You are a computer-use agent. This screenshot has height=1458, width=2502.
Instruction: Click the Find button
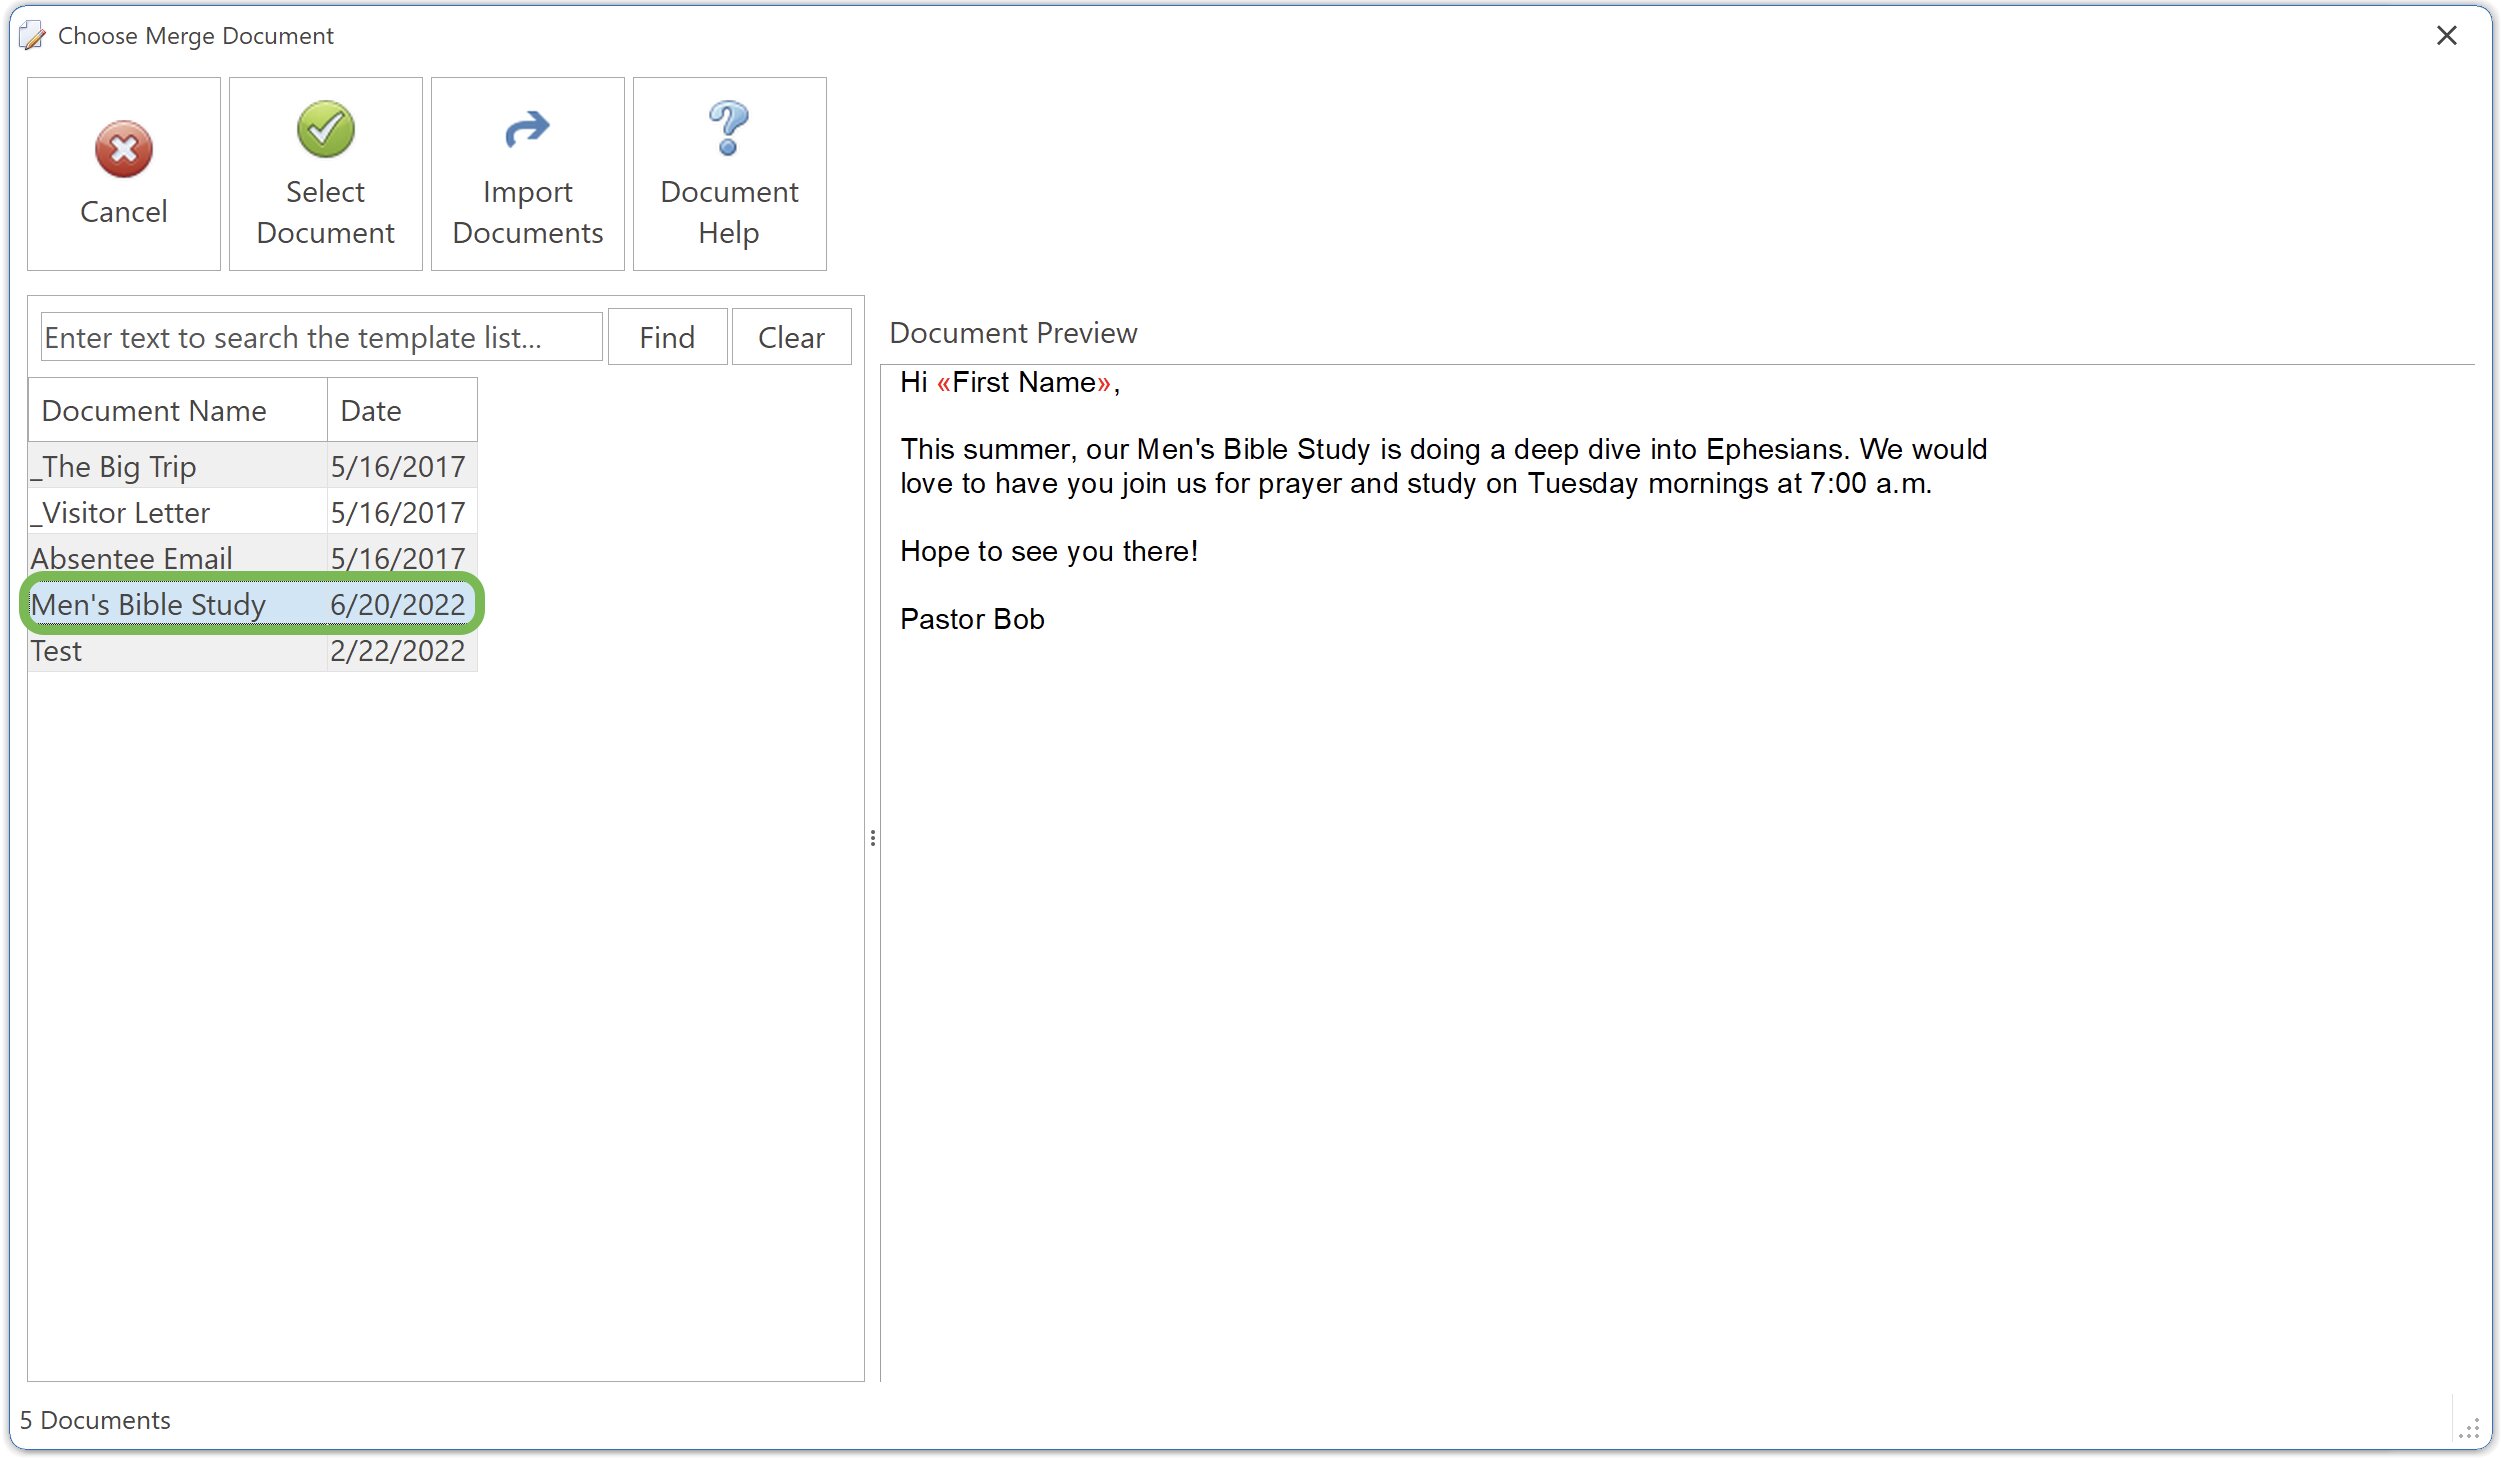(665, 336)
